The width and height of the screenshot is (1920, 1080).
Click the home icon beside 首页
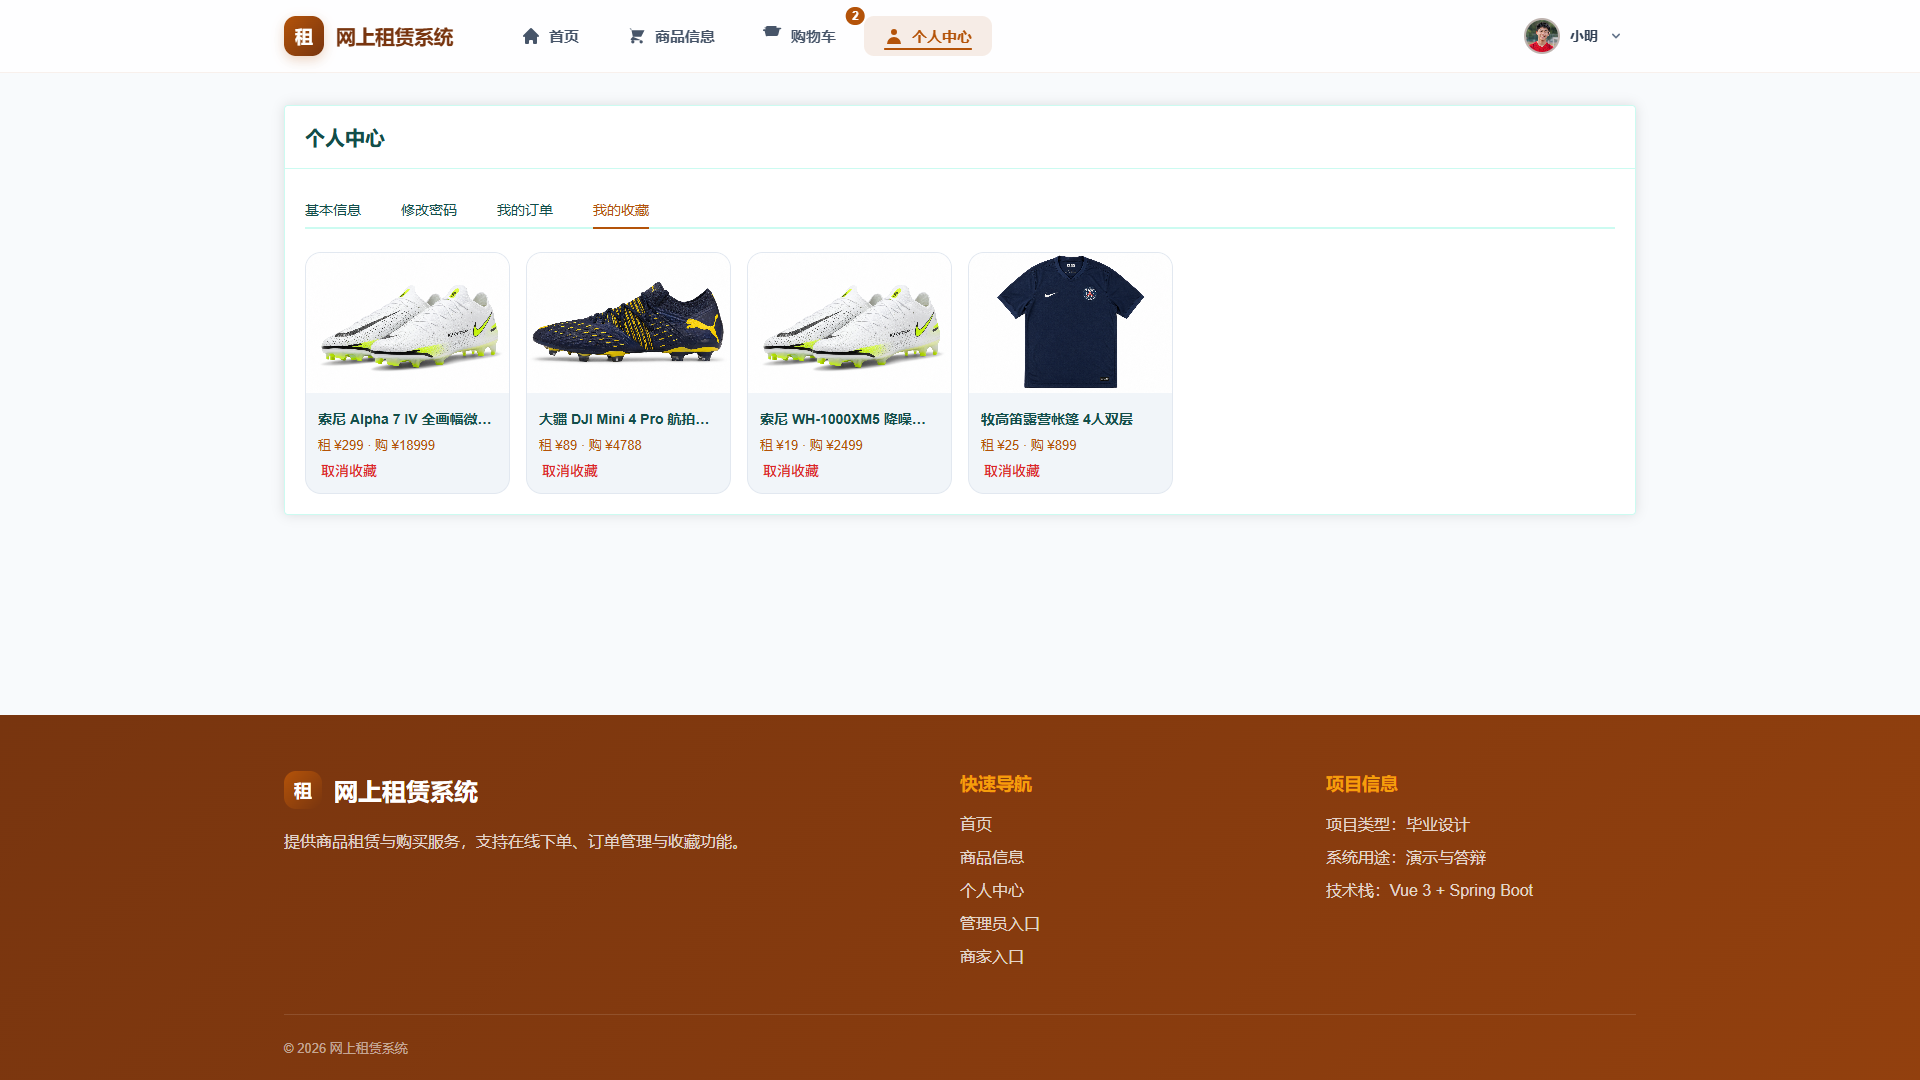(531, 36)
